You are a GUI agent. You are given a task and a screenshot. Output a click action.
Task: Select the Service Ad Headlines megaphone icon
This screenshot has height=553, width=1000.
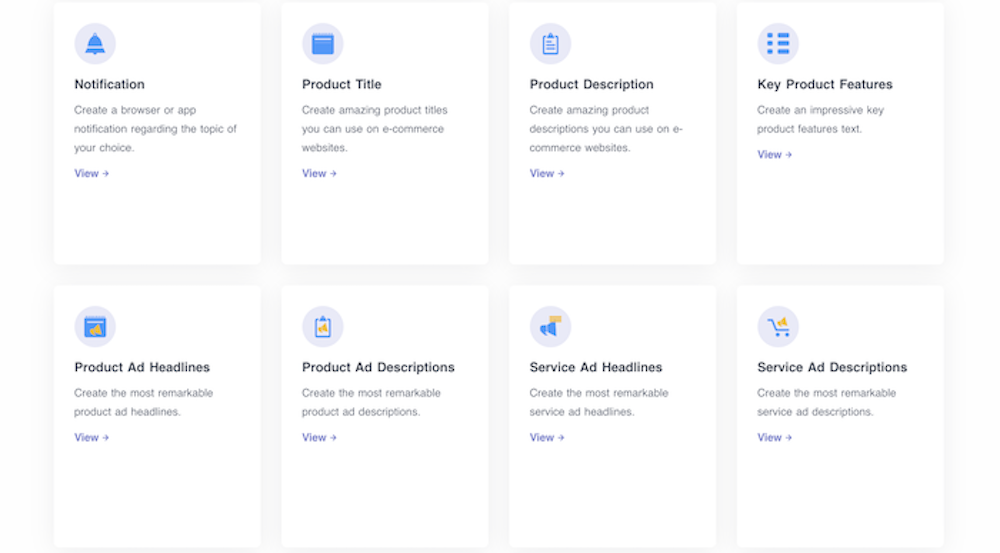[550, 327]
